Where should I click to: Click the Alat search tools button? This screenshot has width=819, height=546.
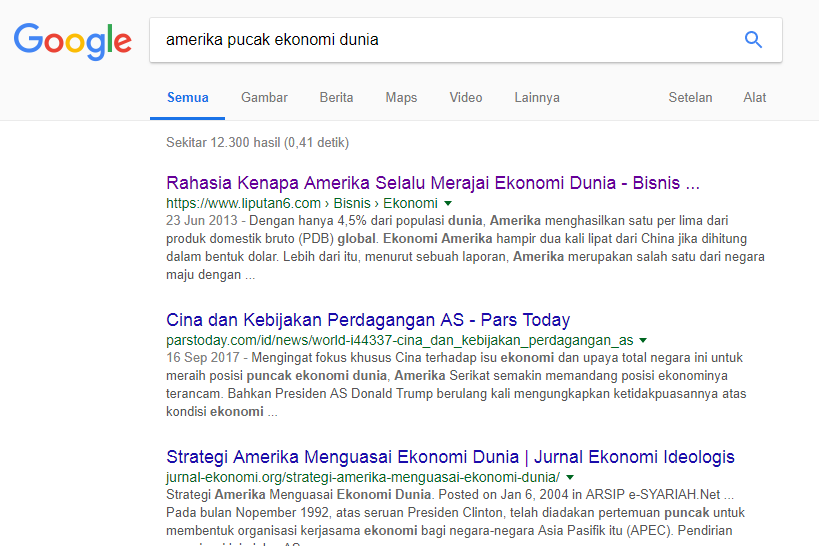click(755, 98)
